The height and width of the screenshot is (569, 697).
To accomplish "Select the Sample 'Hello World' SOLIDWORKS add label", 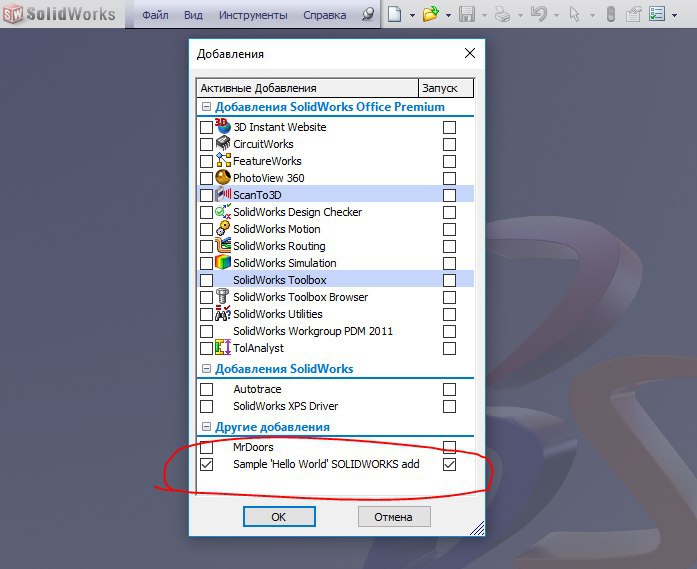I will tap(326, 464).
